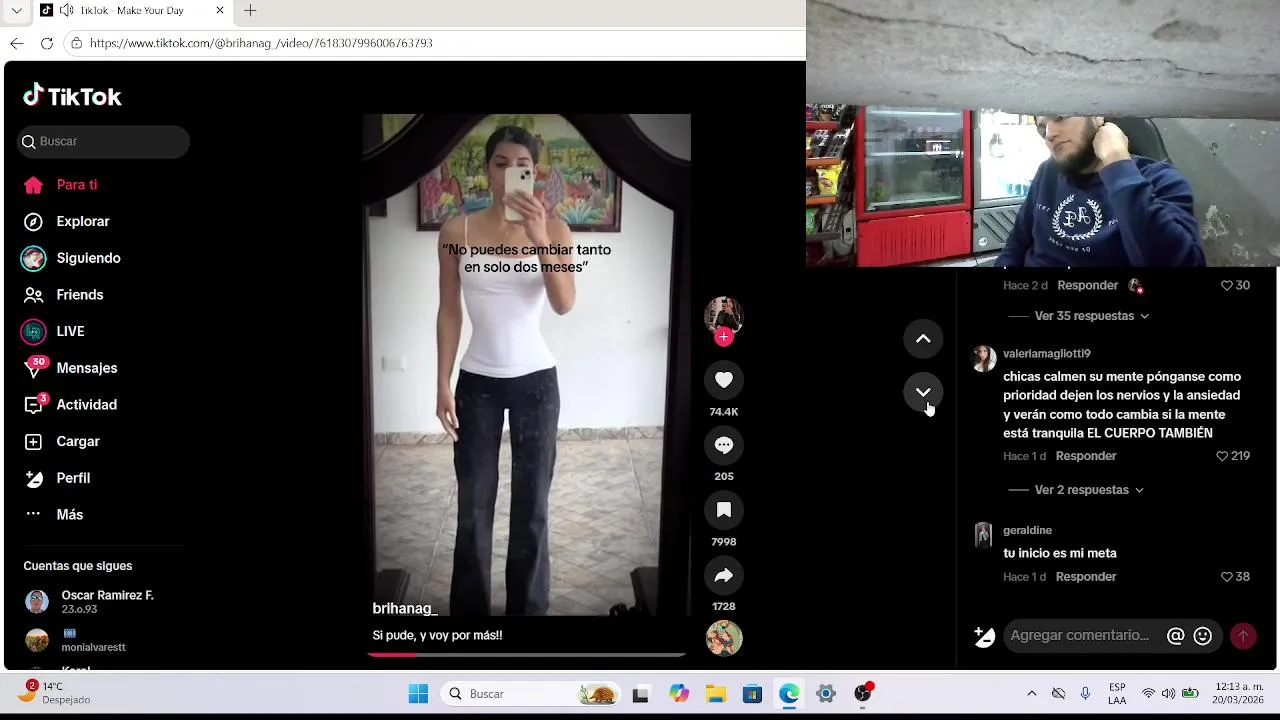Launch Copilot from the taskbar
Screen dimensions: 1280x720
tap(679, 694)
